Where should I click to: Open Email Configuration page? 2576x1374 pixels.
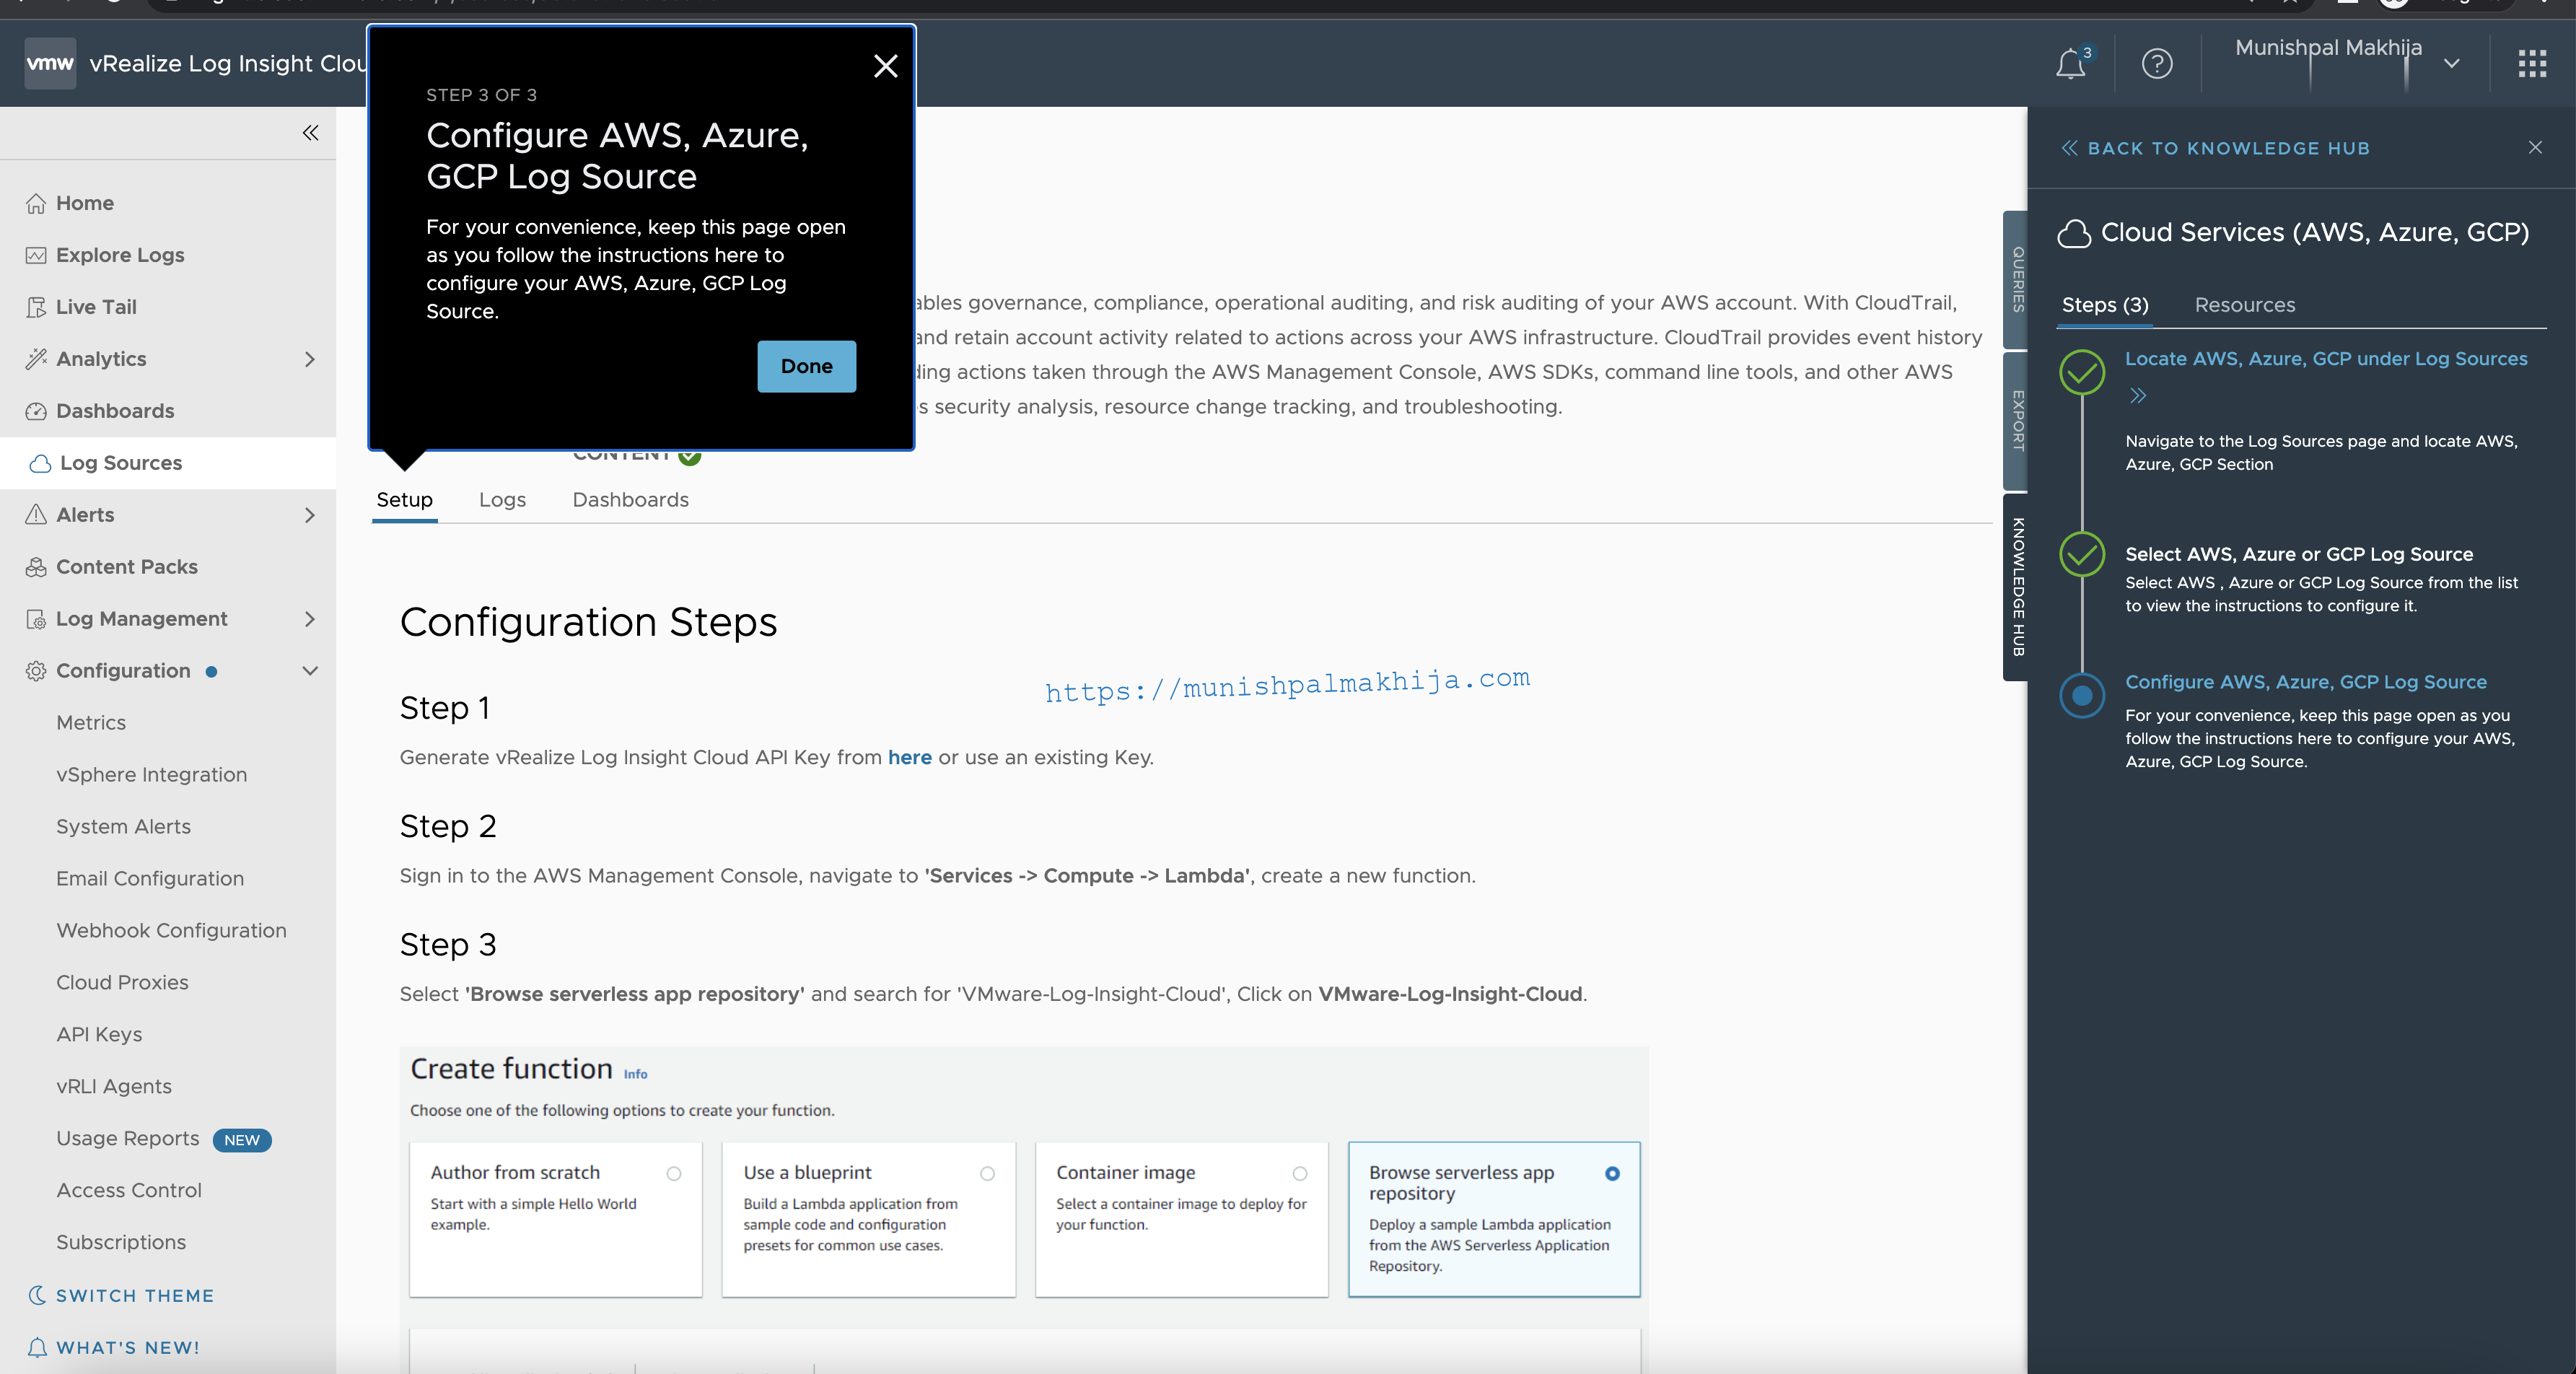coord(149,879)
